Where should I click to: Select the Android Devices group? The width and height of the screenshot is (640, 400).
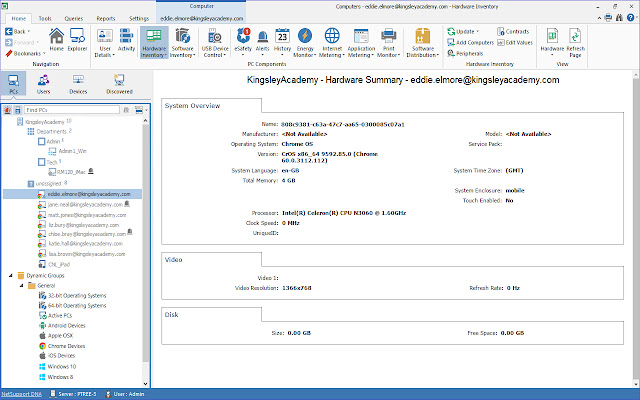point(62,325)
